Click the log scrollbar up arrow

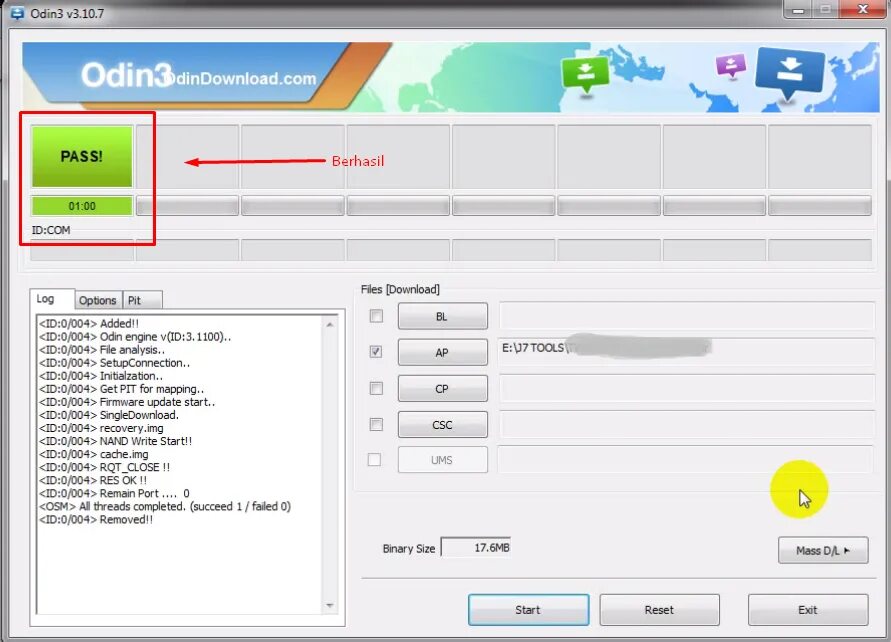[330, 324]
